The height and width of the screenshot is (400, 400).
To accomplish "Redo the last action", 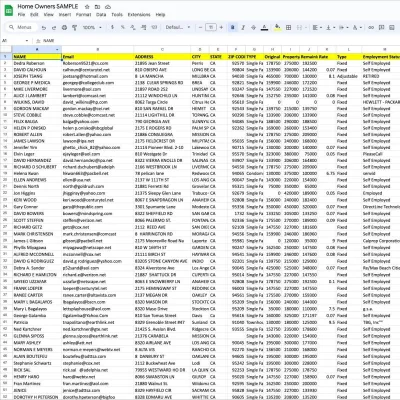I will (x=54, y=27).
